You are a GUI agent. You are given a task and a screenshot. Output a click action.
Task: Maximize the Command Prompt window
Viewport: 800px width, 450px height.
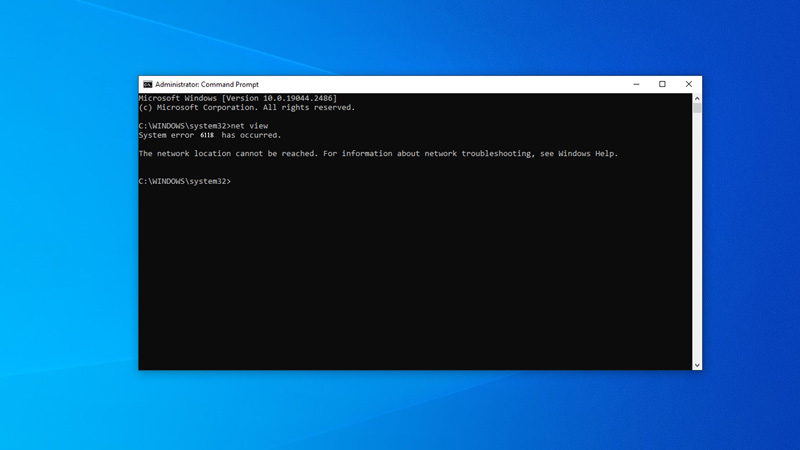coord(662,84)
